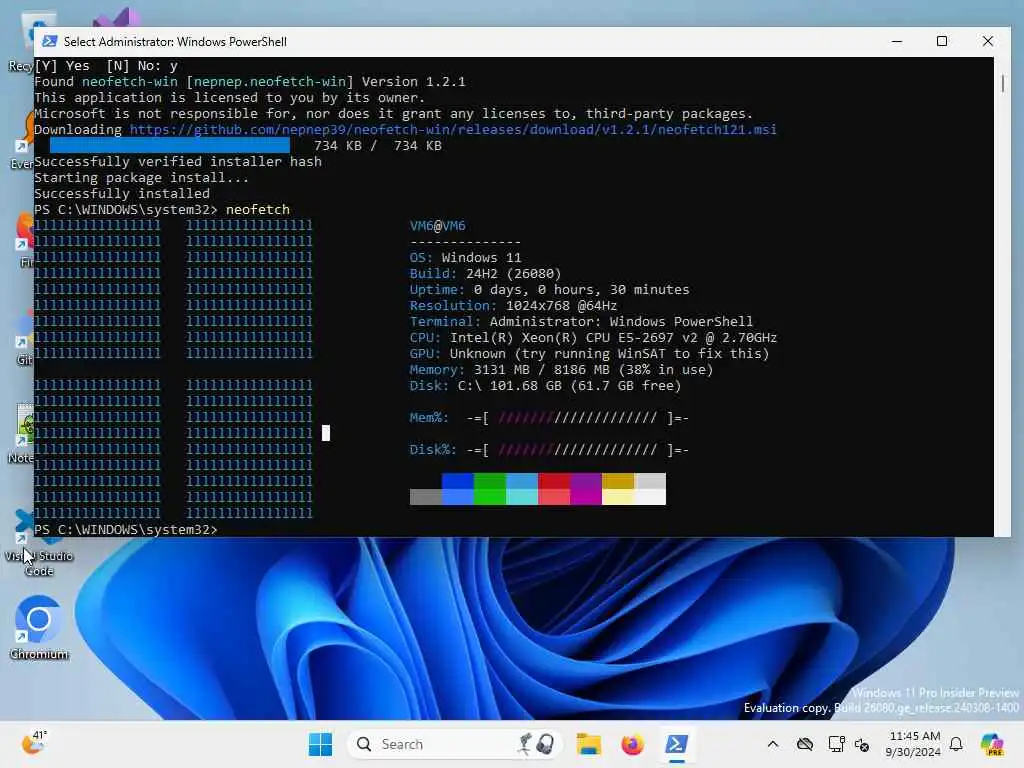Open the Copilot preview icon
The image size is (1024, 768).
click(x=992, y=744)
